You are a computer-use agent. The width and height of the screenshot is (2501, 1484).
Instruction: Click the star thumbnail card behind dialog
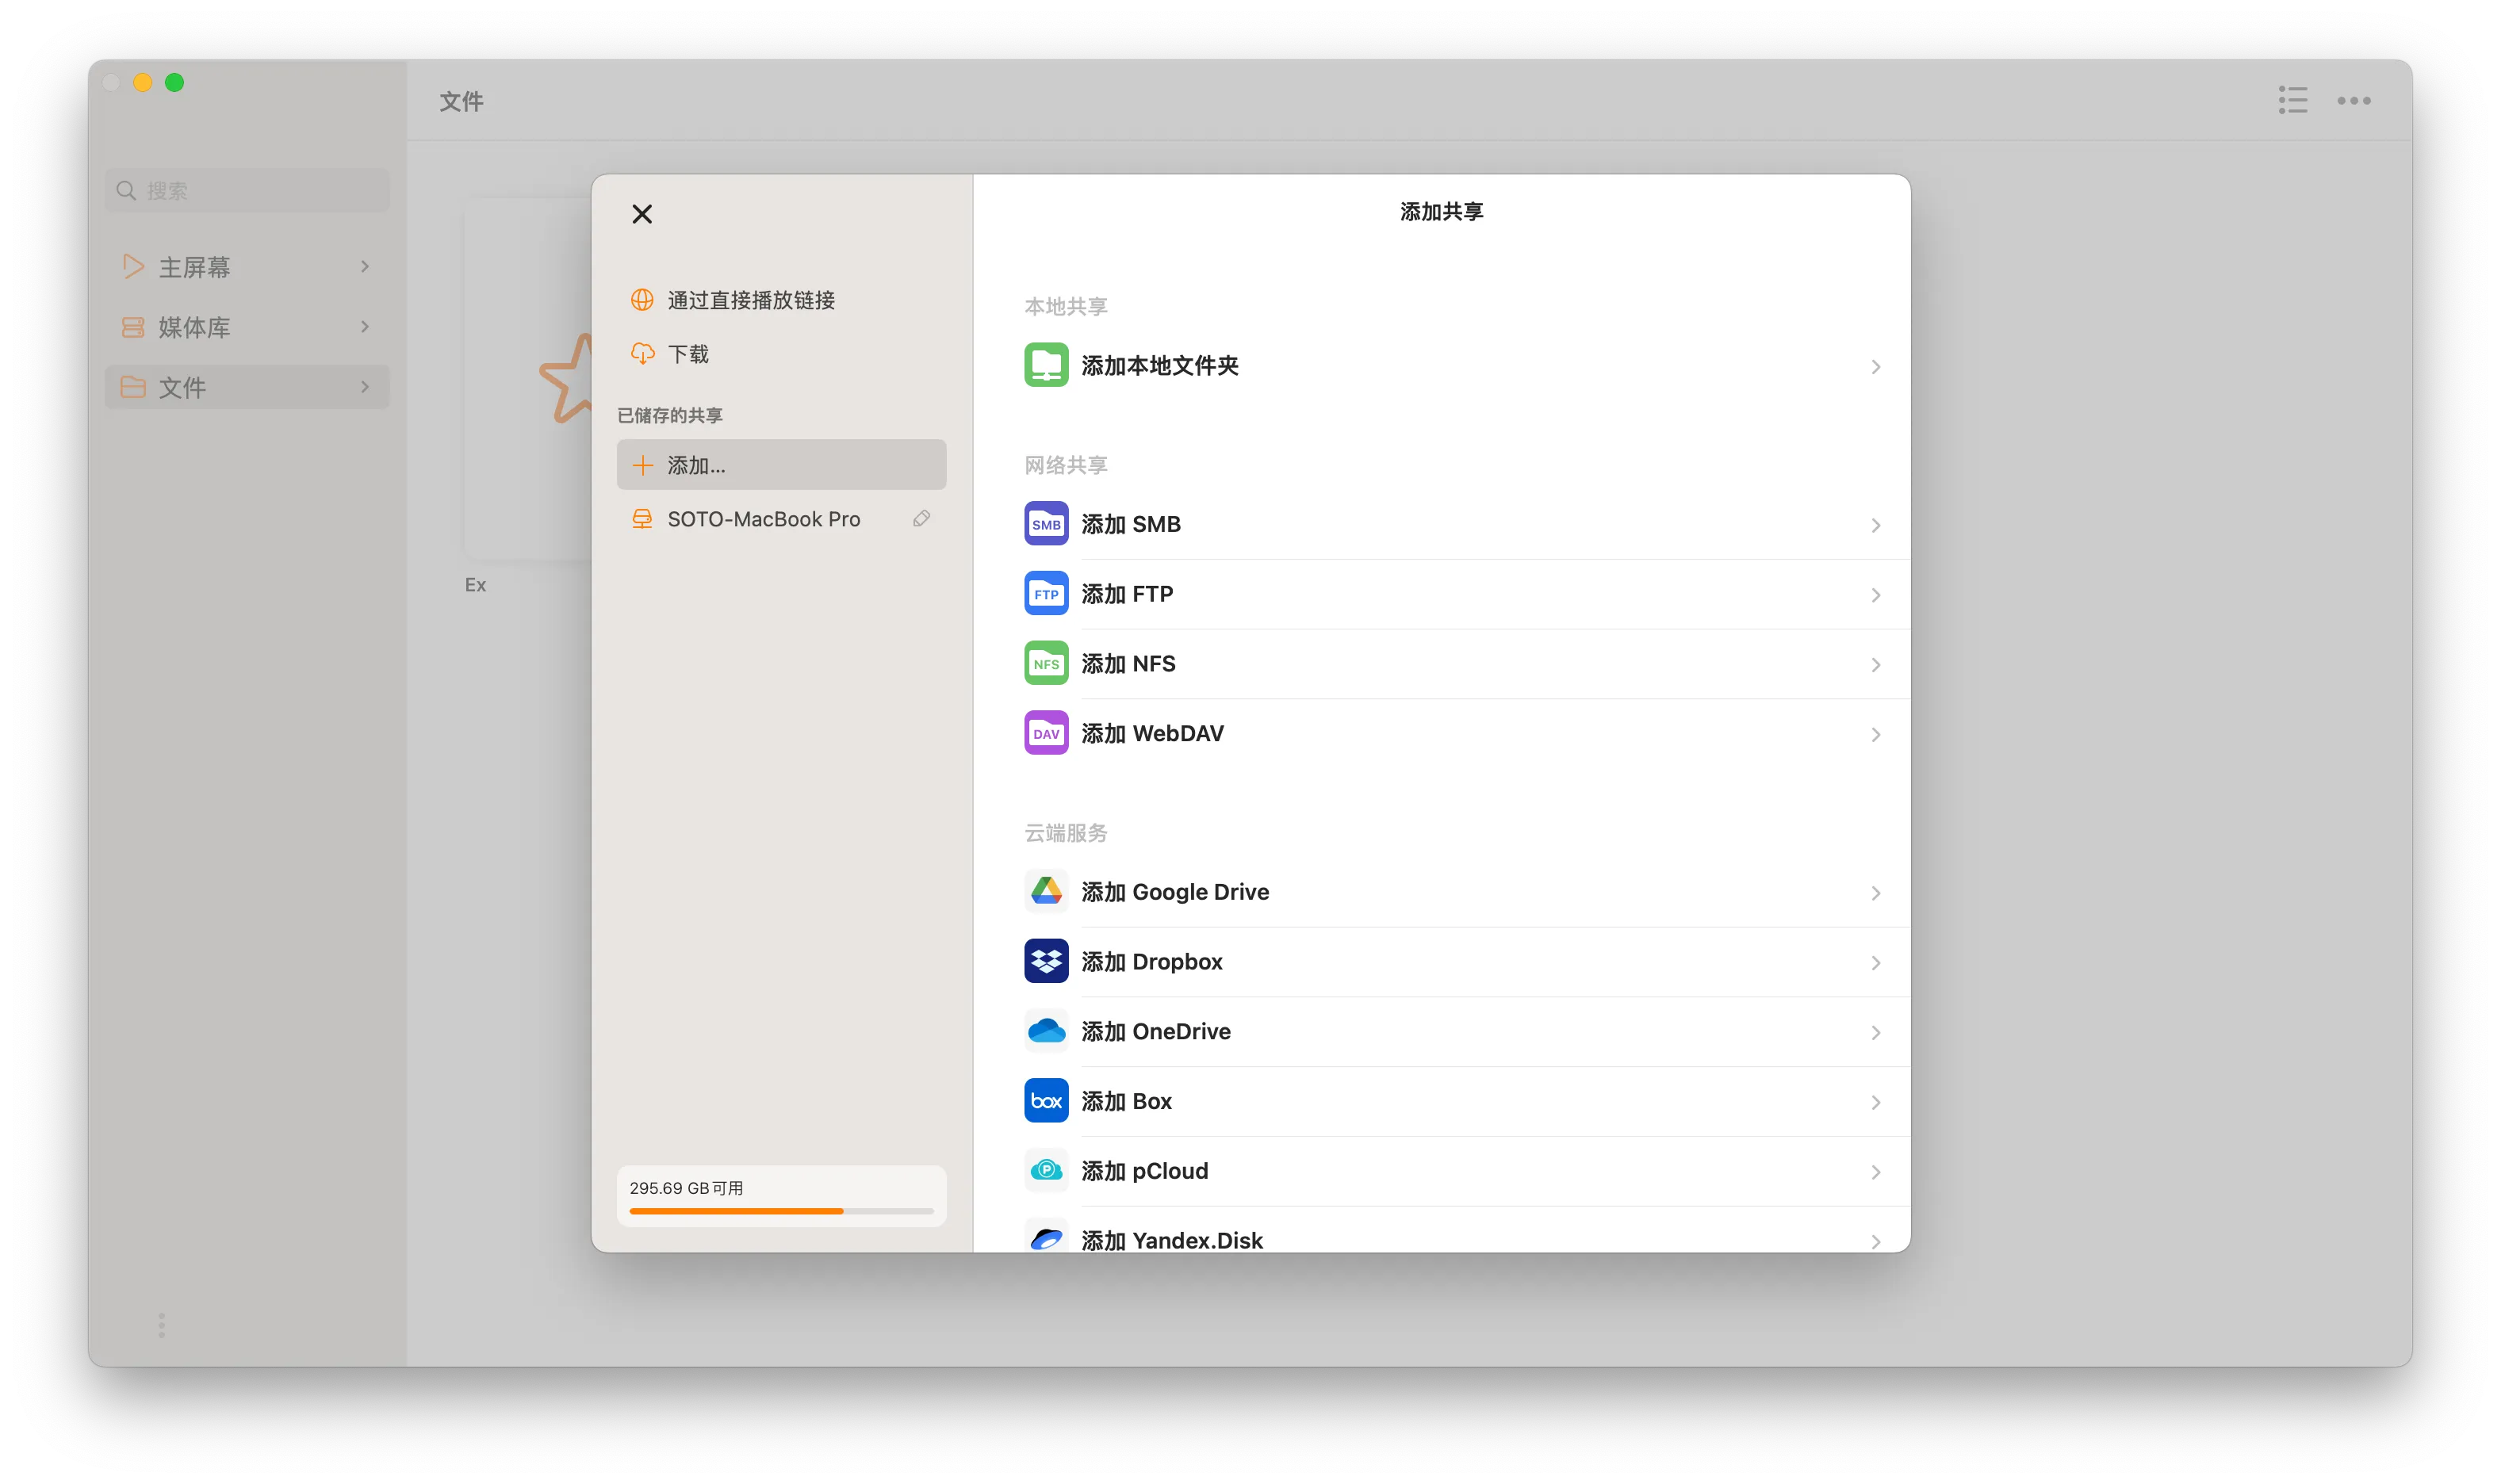click(x=530, y=377)
